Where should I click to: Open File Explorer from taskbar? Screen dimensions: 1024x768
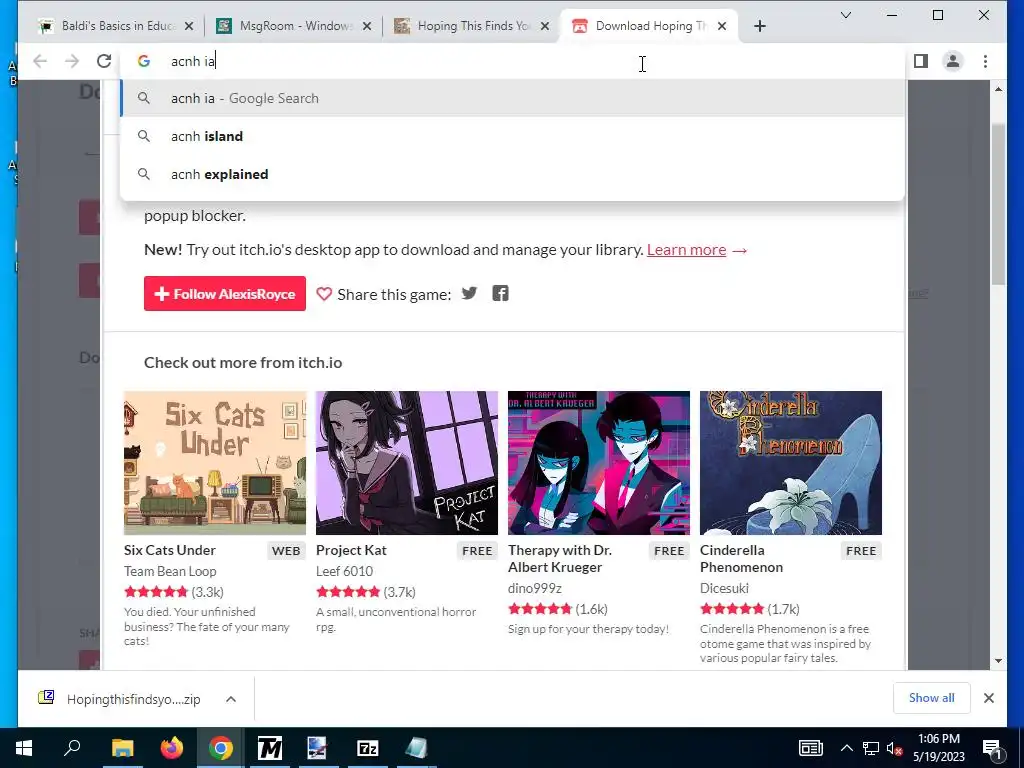click(x=122, y=748)
